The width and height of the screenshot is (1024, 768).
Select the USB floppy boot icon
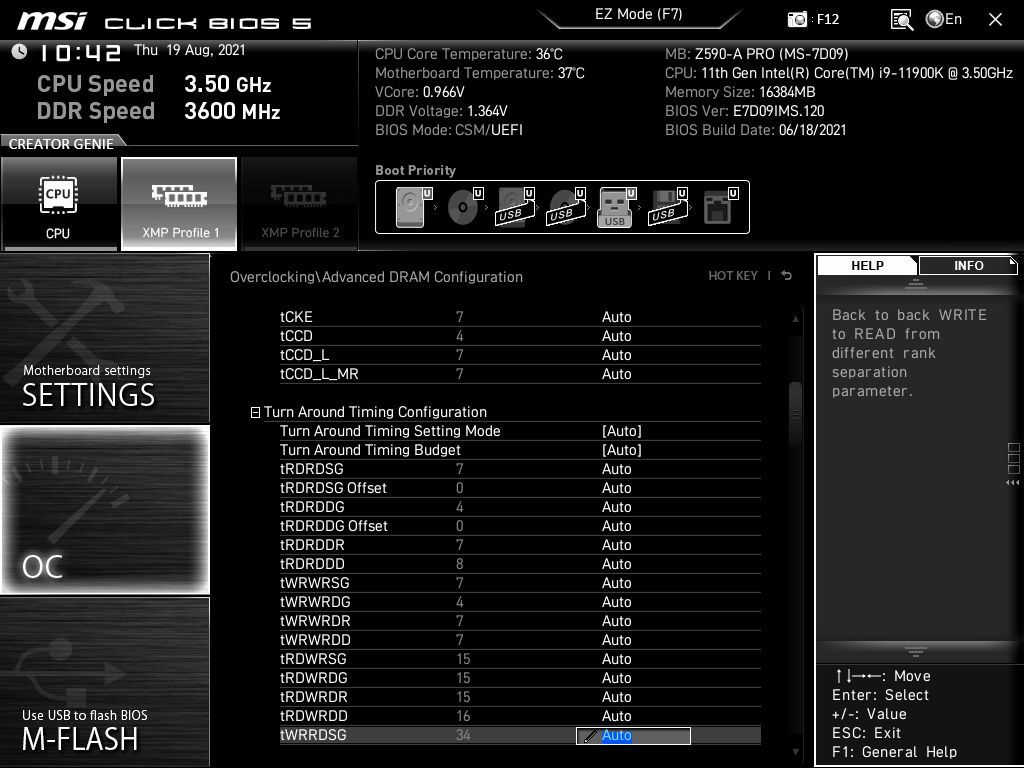pos(667,207)
